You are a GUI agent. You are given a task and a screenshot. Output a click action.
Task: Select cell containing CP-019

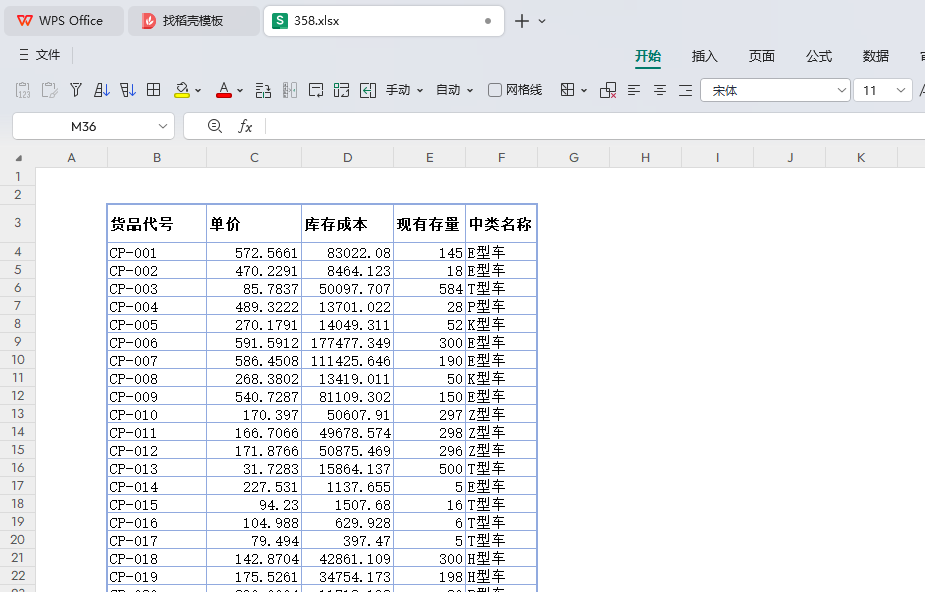[157, 577]
